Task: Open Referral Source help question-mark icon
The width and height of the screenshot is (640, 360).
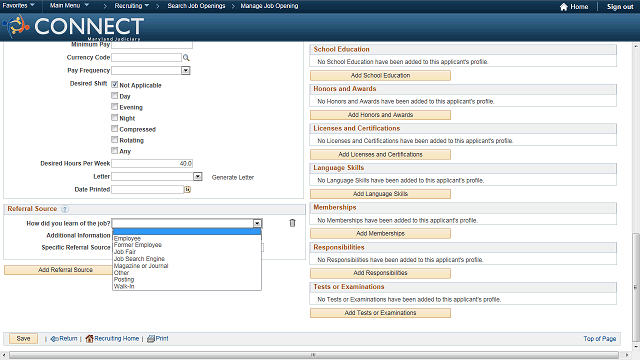Action: click(x=64, y=209)
